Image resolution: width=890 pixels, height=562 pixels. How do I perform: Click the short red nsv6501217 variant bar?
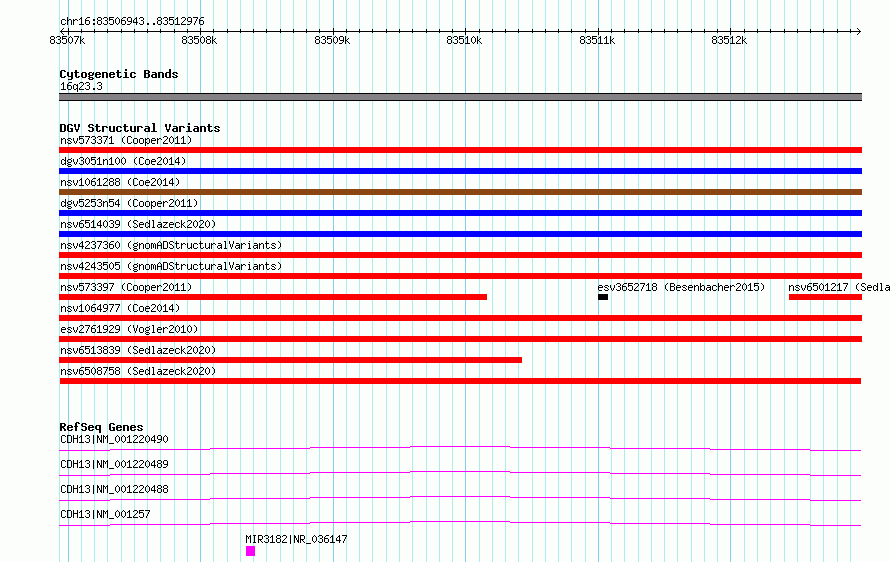tap(825, 297)
